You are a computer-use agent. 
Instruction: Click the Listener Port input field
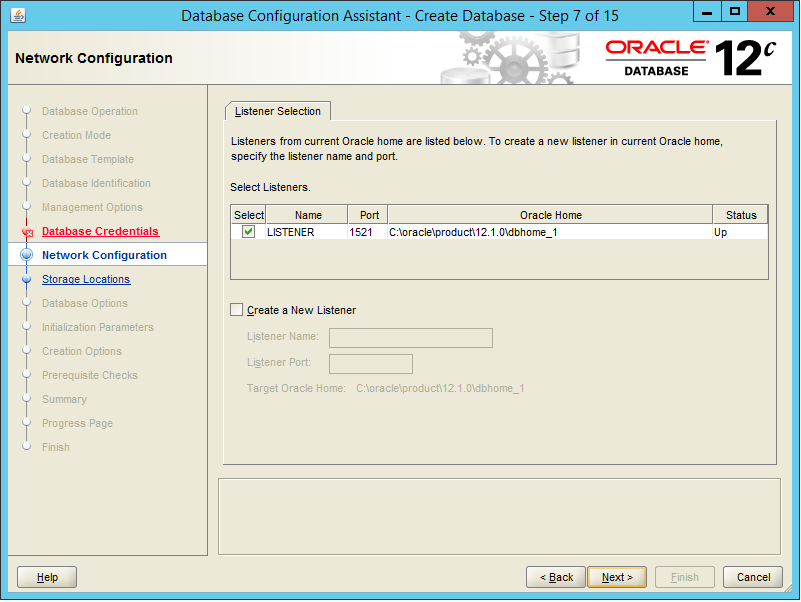[371, 364]
